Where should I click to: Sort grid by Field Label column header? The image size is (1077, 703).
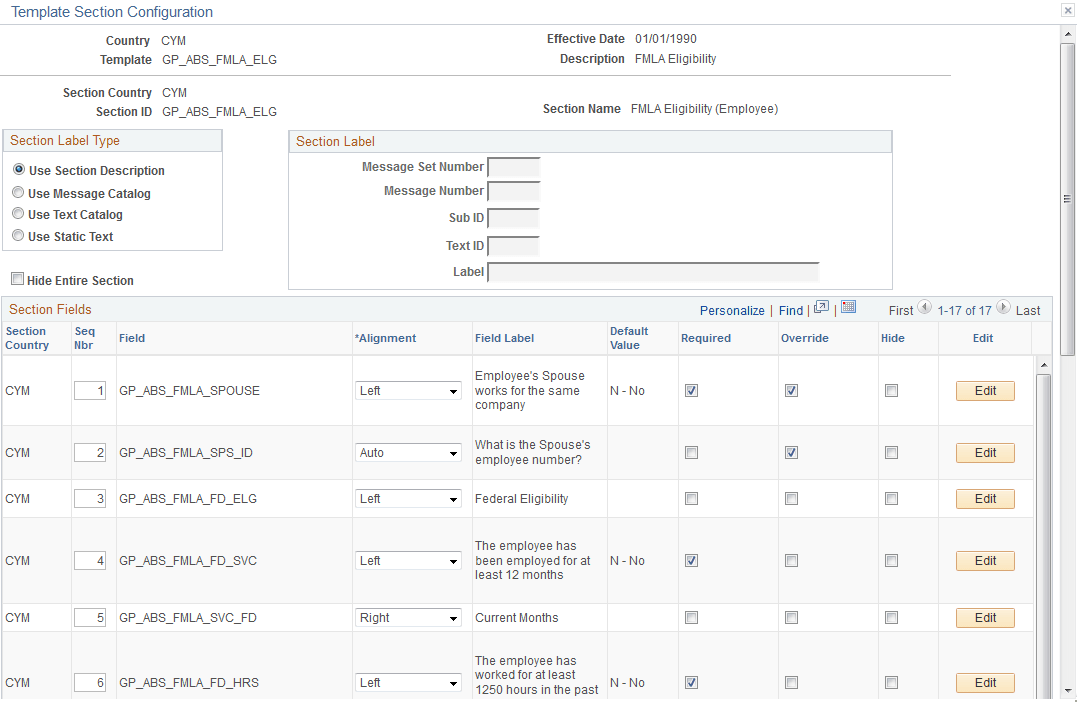(504, 338)
